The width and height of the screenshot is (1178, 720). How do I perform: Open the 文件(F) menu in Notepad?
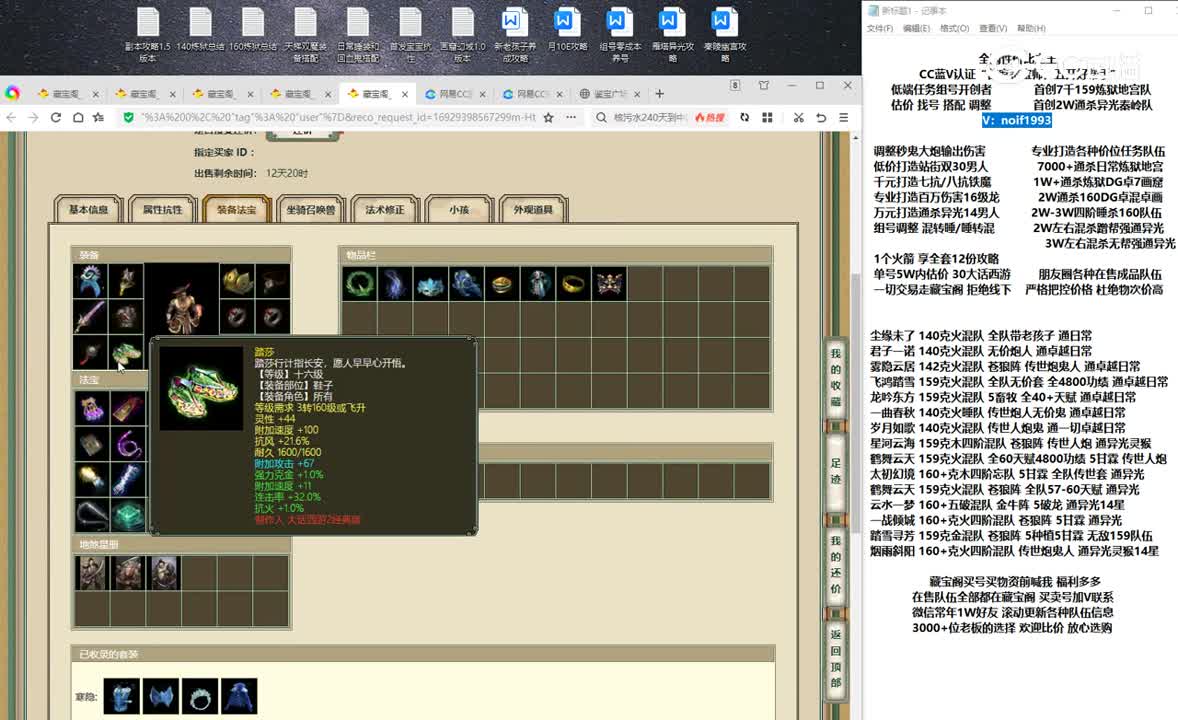click(880, 29)
